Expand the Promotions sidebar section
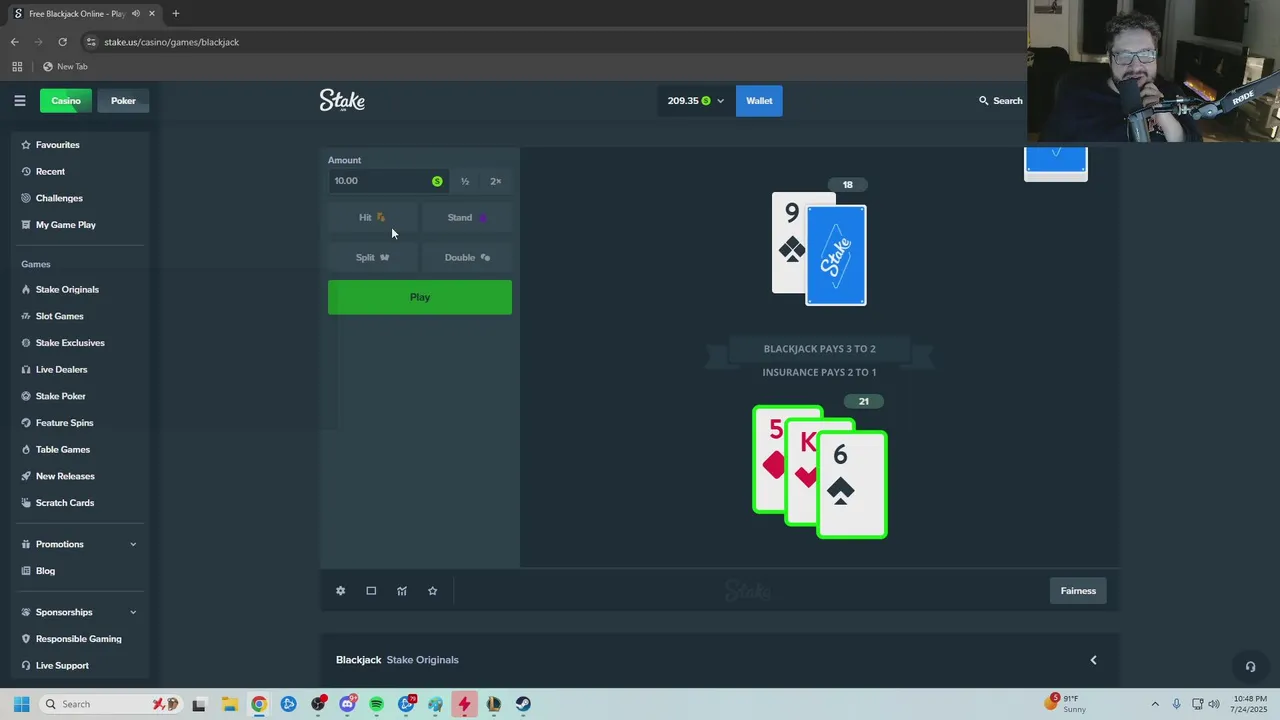The image size is (1280, 720). pyautogui.click(x=133, y=544)
